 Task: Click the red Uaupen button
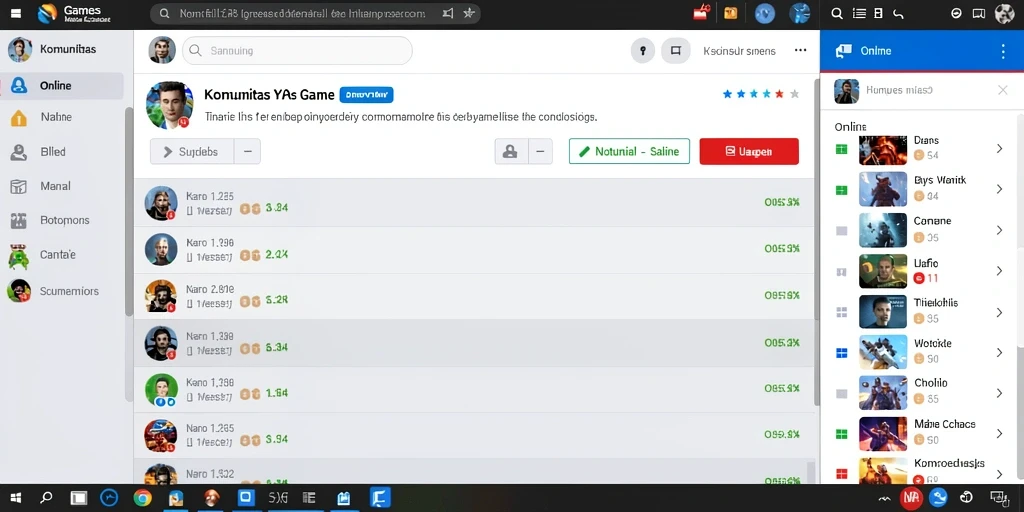pos(749,152)
